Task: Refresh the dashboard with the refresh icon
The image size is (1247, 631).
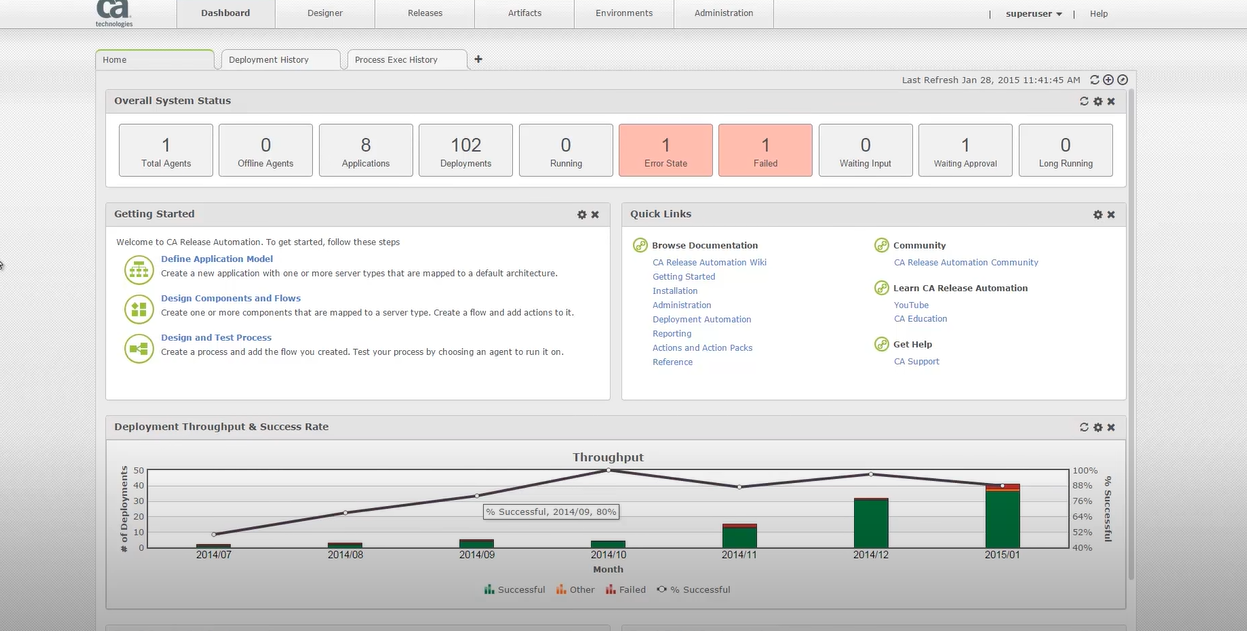Action: pyautogui.click(x=1095, y=79)
